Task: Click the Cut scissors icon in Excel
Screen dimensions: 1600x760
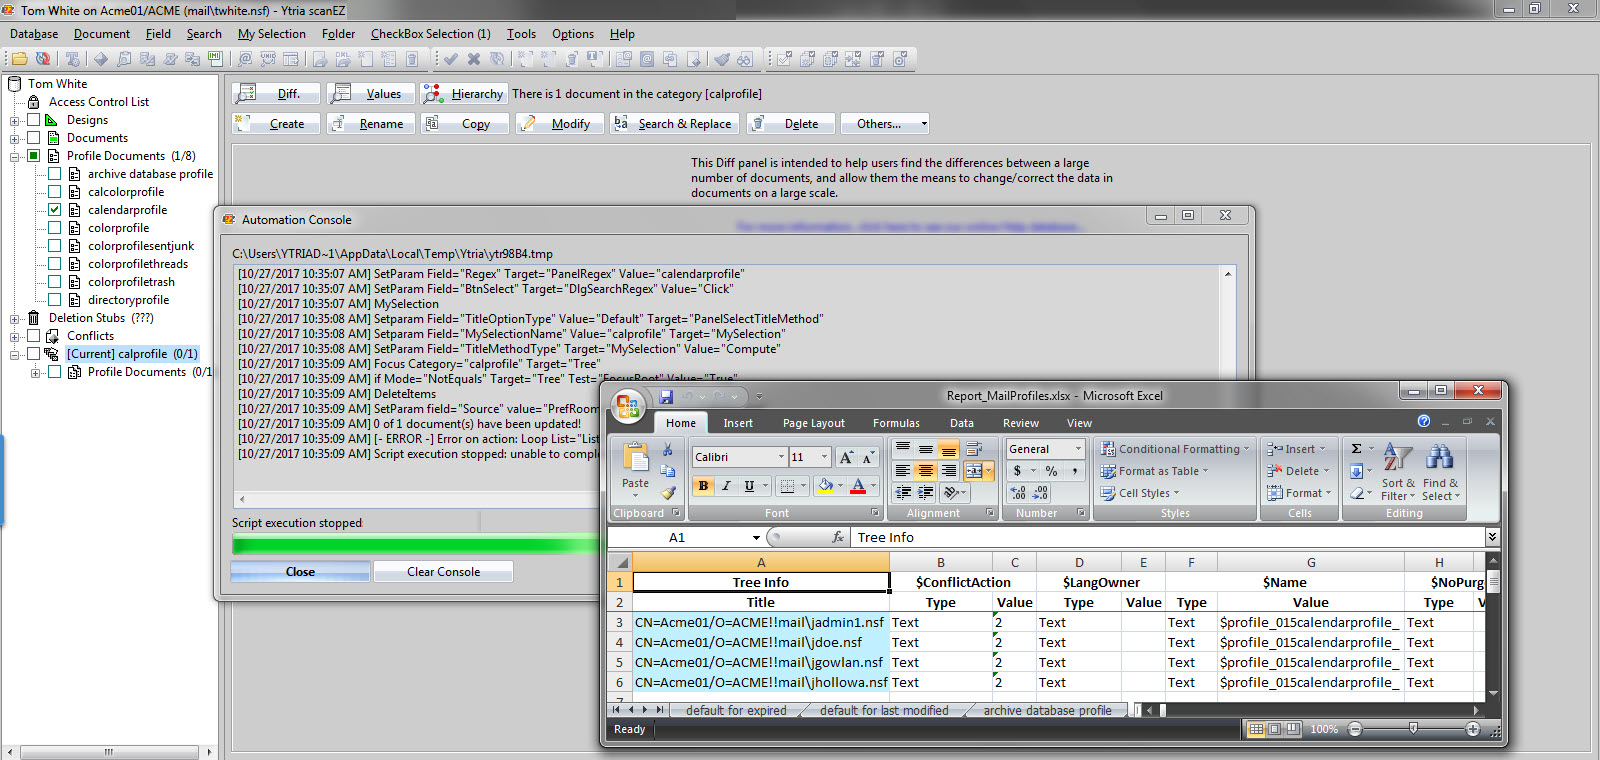Action: click(x=668, y=450)
